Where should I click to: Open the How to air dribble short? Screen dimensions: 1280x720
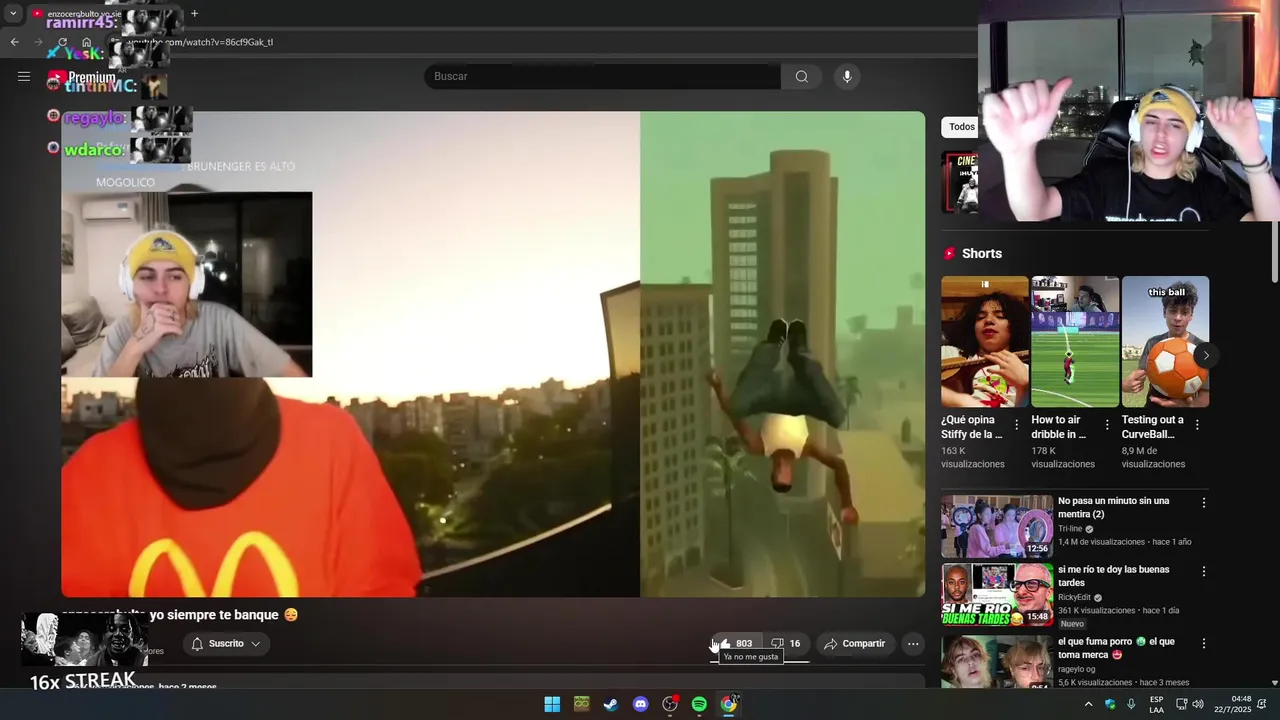point(1075,342)
